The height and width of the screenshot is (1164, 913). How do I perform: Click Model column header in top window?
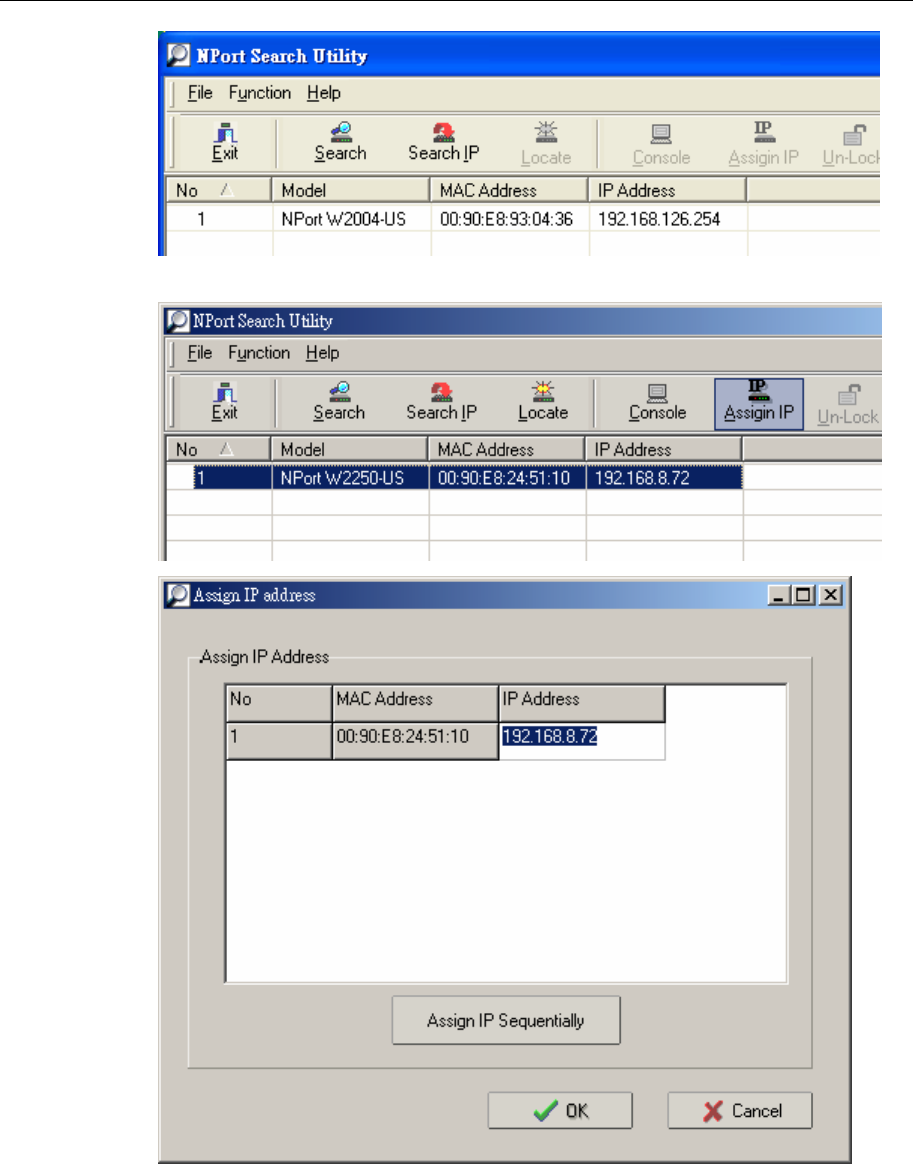pos(350,190)
